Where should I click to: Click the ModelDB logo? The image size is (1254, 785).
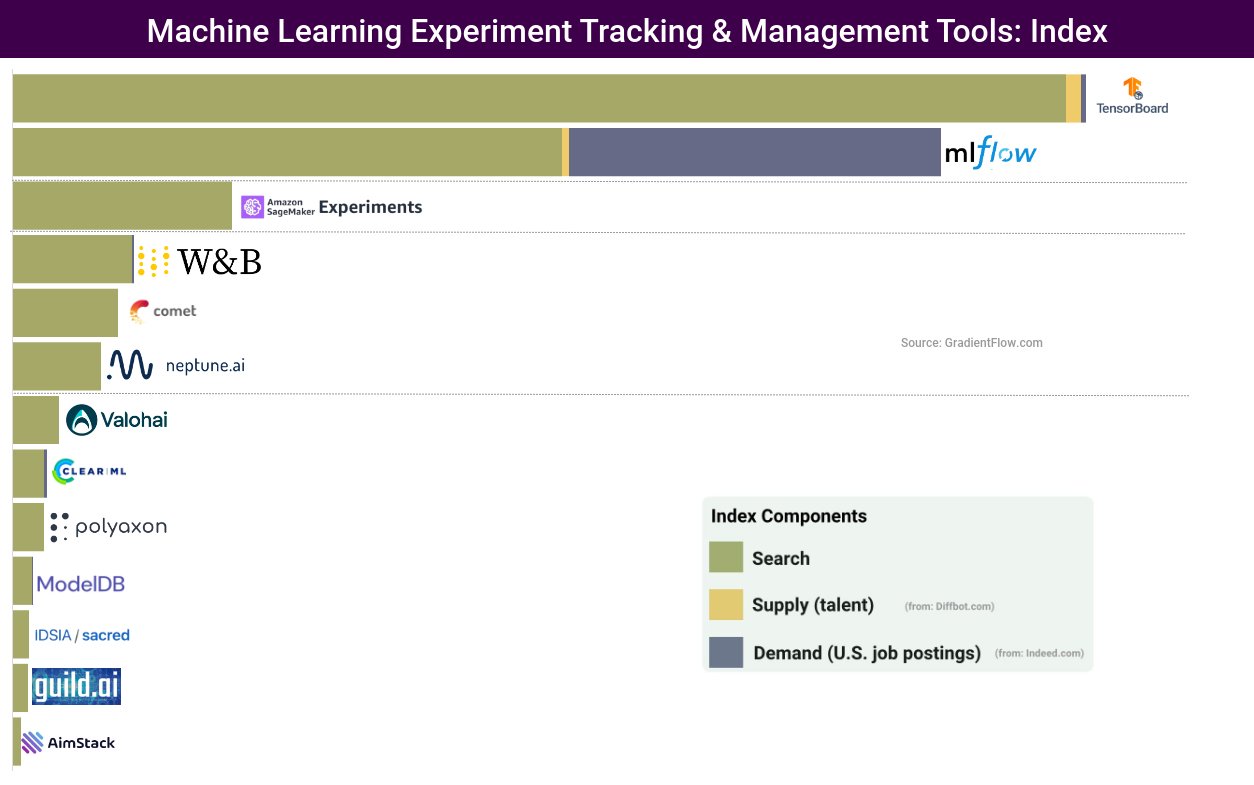pos(81,584)
